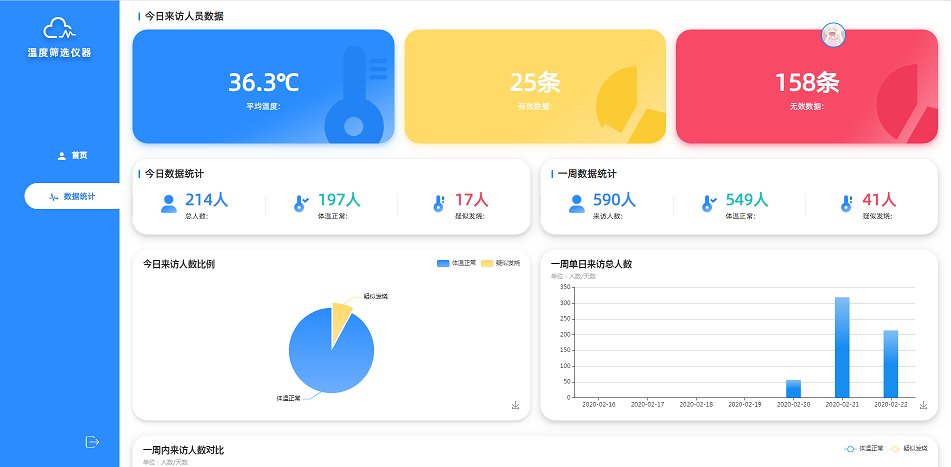Toggle 体温正常 legend in the pie chart
Viewport: 951px width, 467px height.
click(456, 264)
